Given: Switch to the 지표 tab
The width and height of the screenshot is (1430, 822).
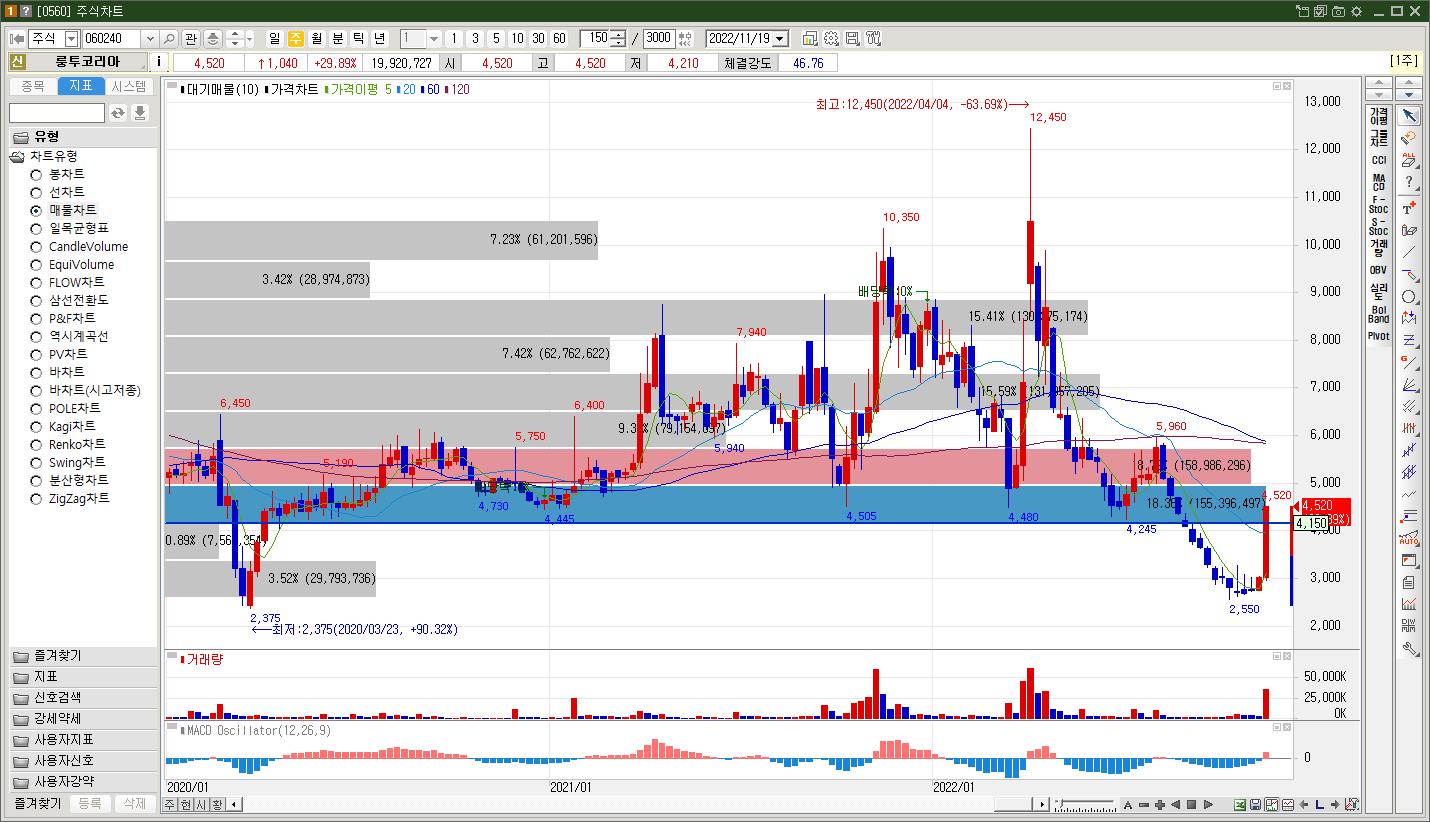Looking at the screenshot, I should tap(81, 87).
